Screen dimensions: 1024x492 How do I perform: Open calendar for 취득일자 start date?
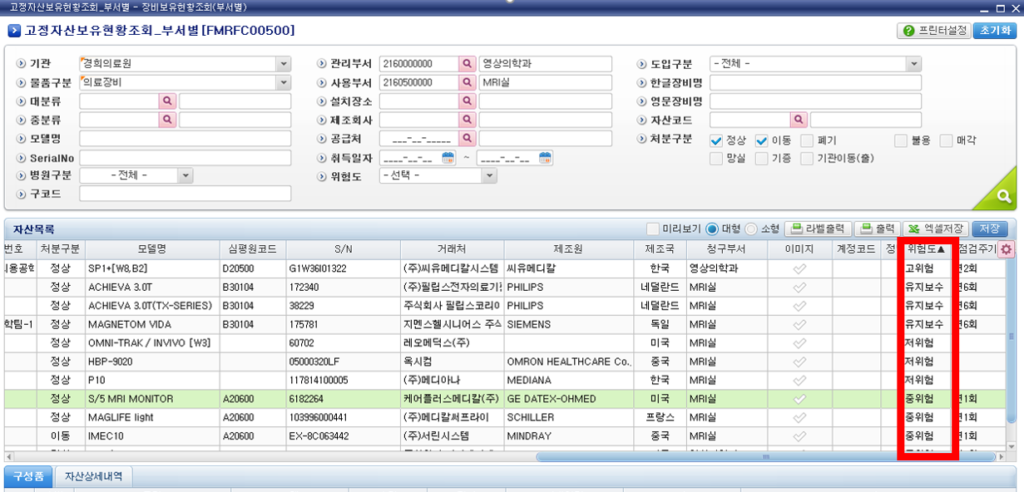coord(447,157)
